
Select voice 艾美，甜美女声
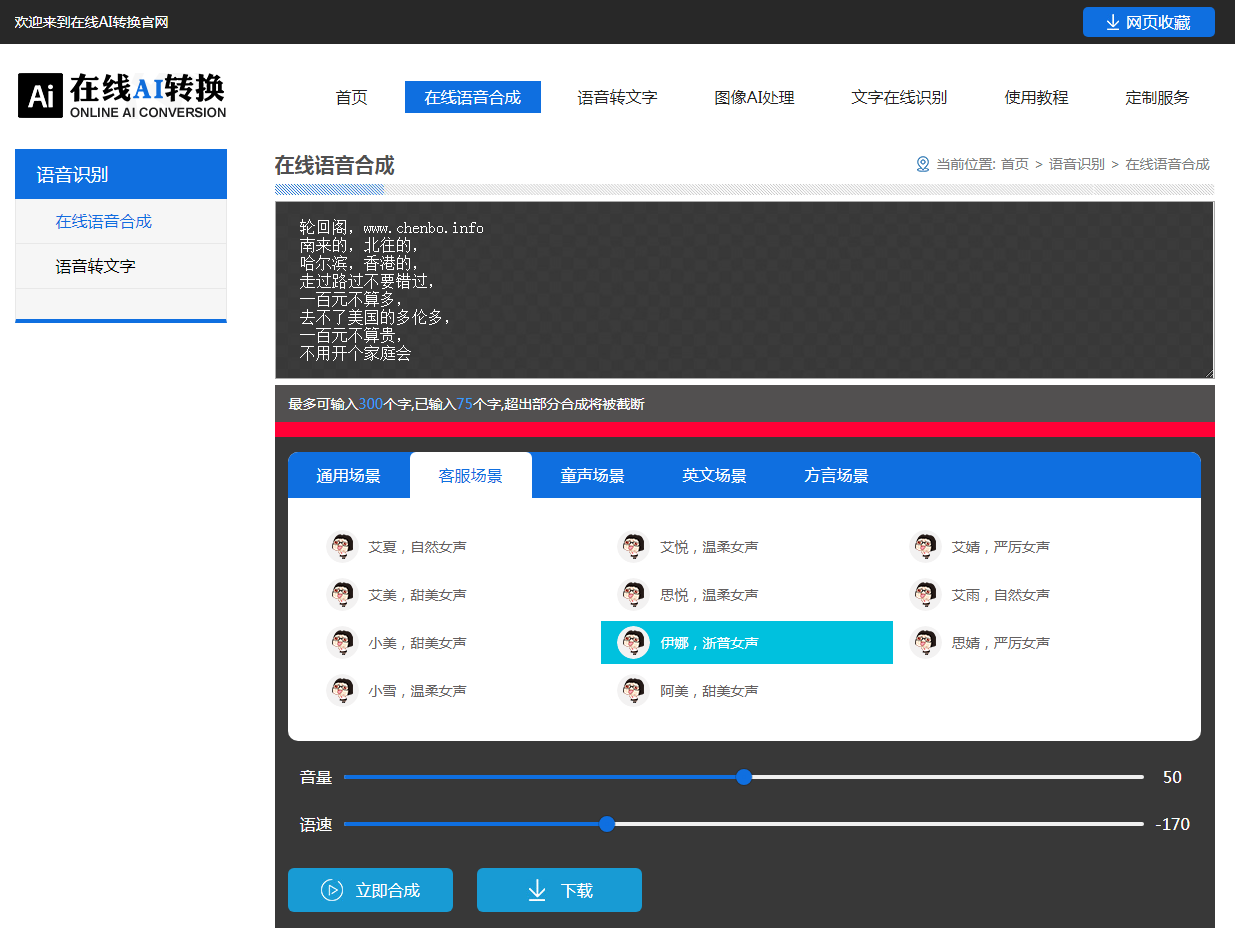pyautogui.click(x=416, y=595)
